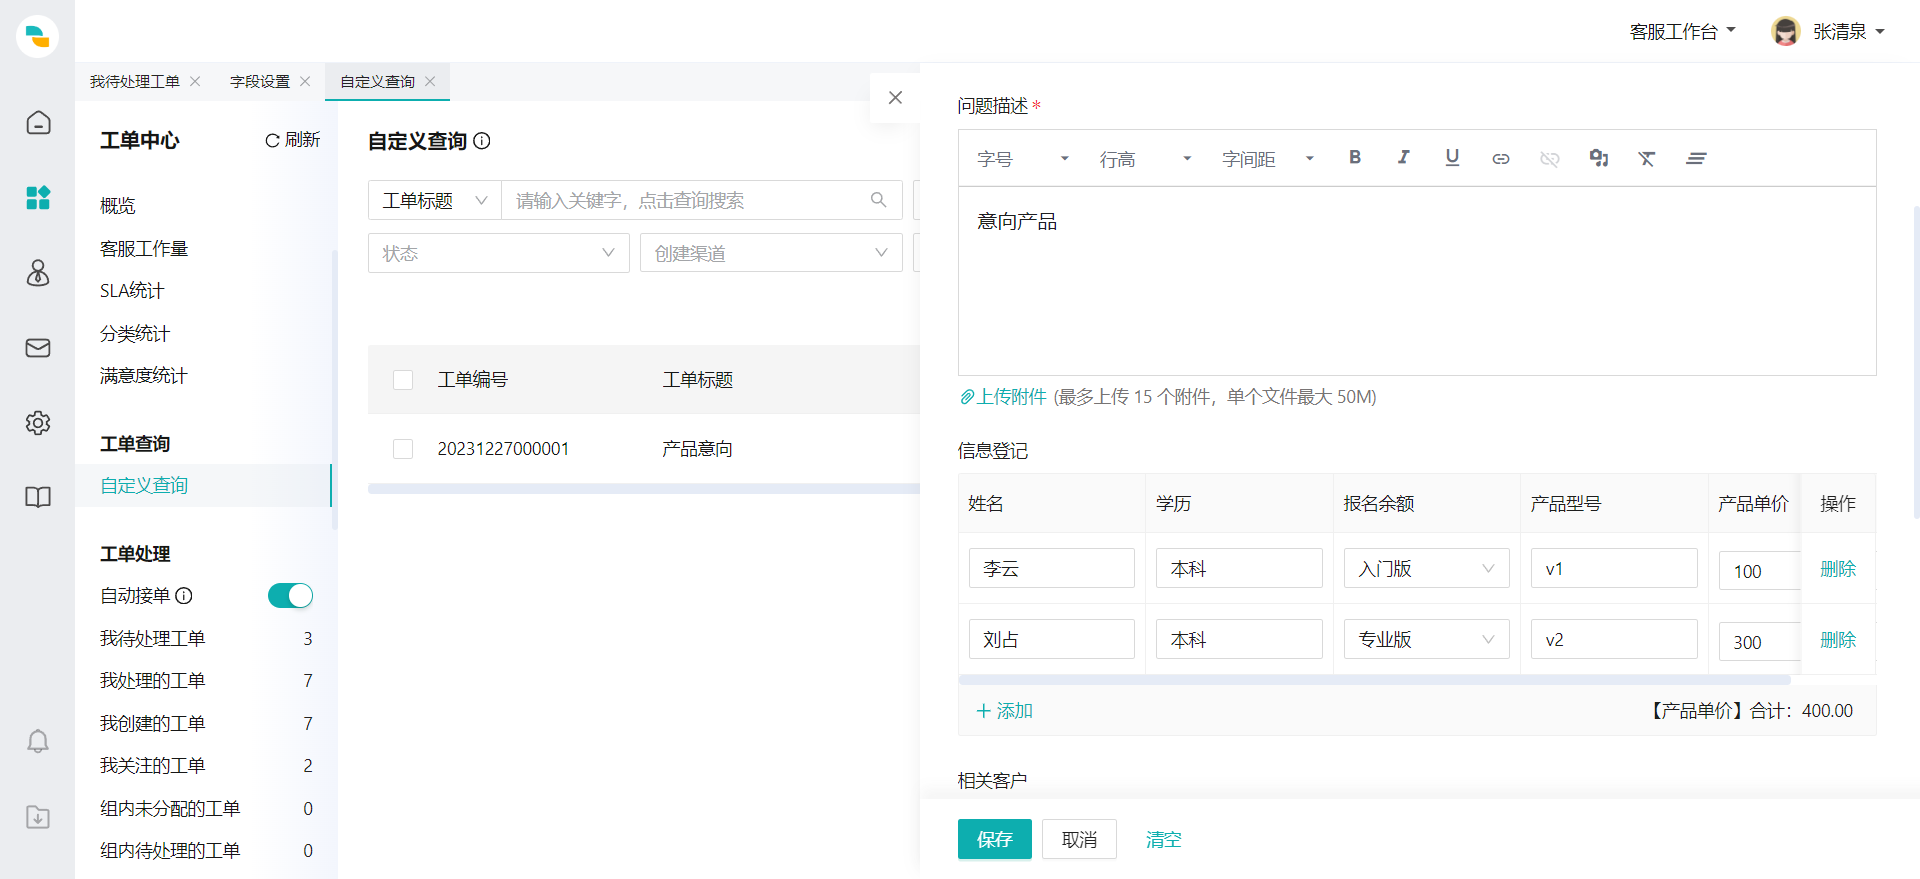Open the 状态 filter dropdown
1920x879 pixels.
tap(498, 253)
